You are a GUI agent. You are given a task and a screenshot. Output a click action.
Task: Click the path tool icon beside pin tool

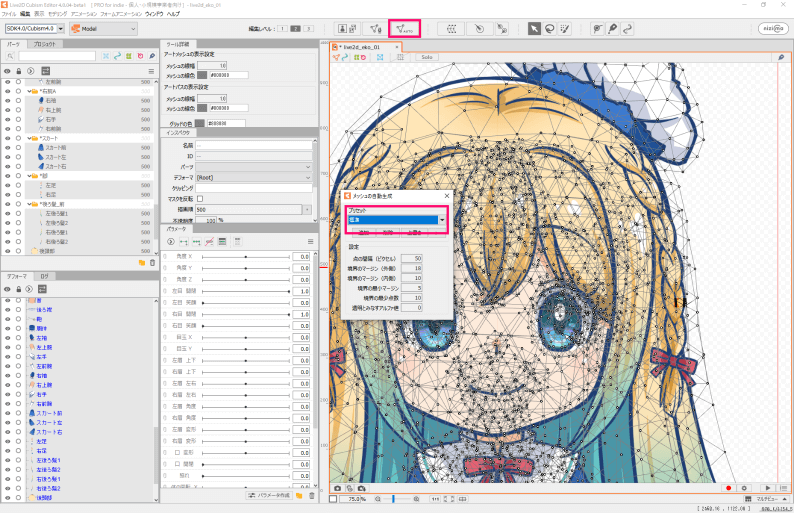click(627, 29)
